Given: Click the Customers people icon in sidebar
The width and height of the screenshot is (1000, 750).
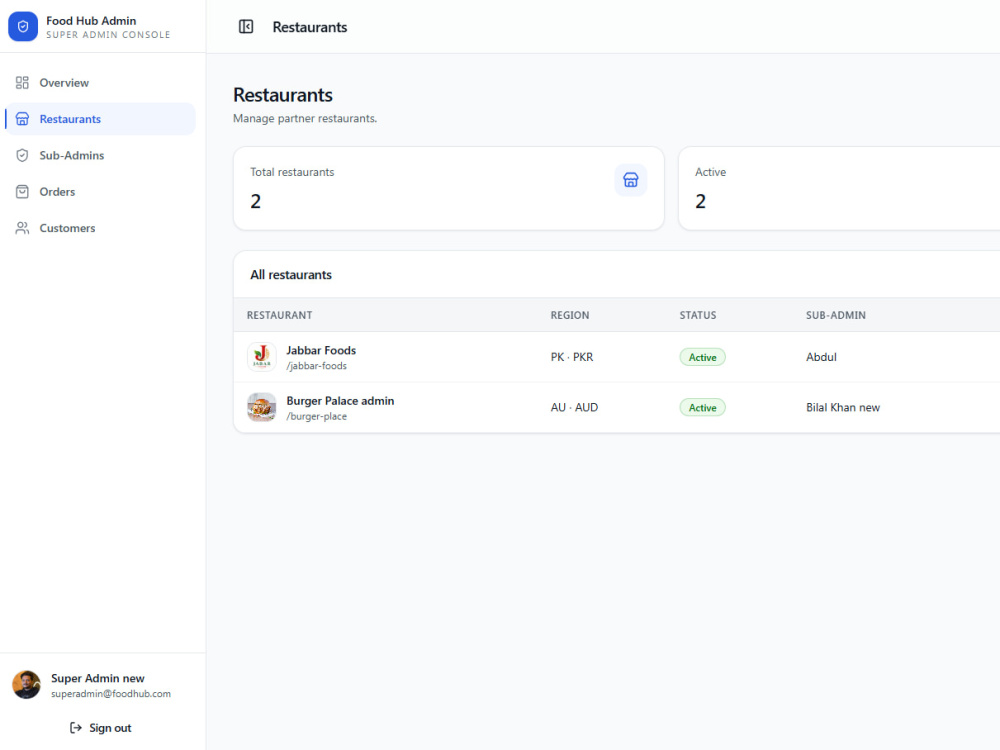Looking at the screenshot, I should click(x=22, y=228).
